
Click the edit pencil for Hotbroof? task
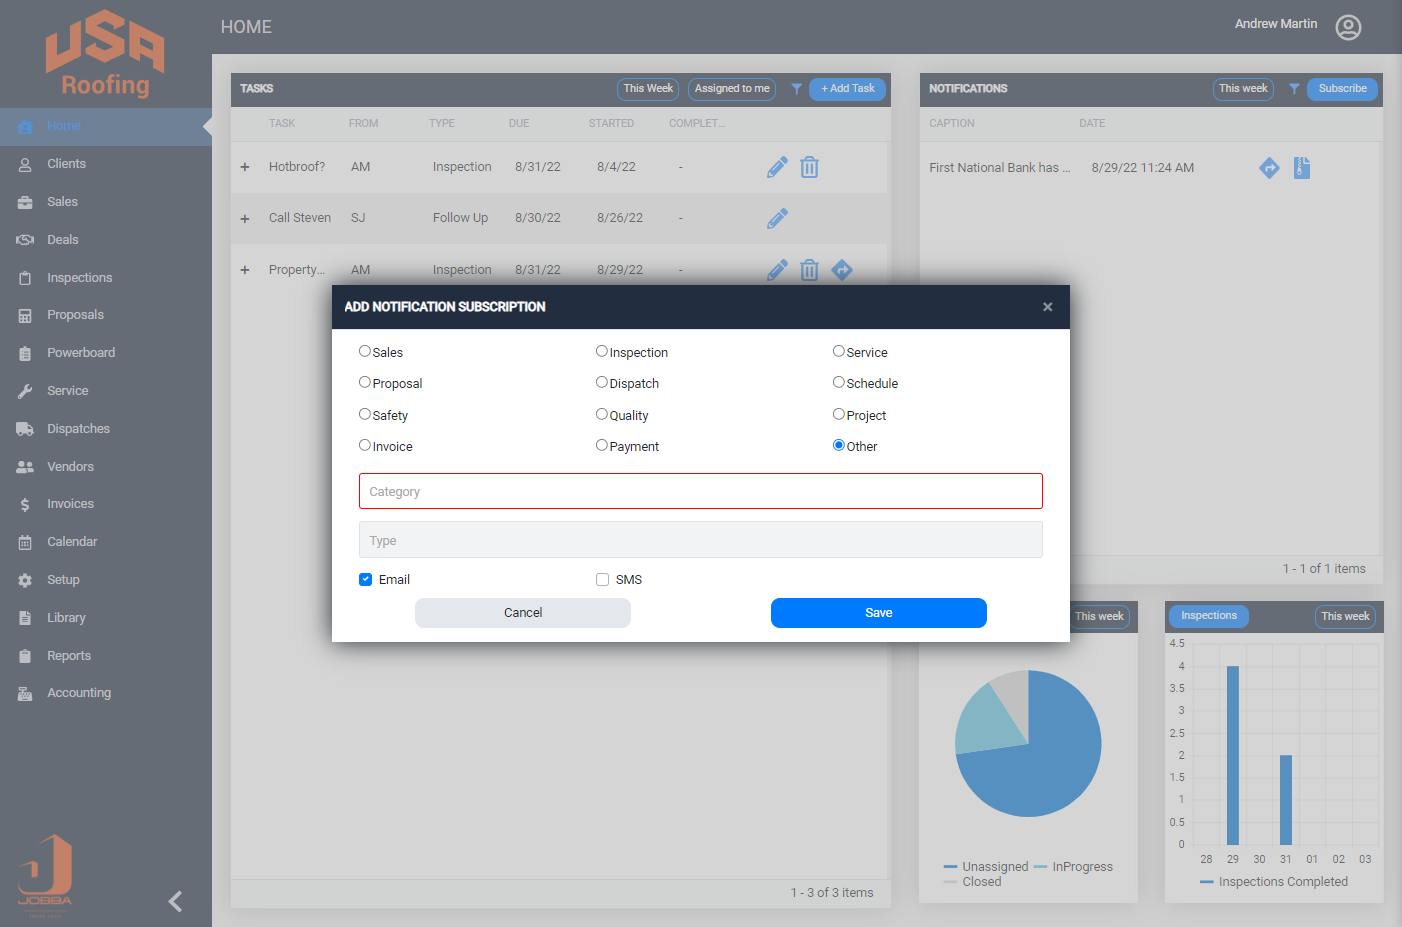click(777, 167)
